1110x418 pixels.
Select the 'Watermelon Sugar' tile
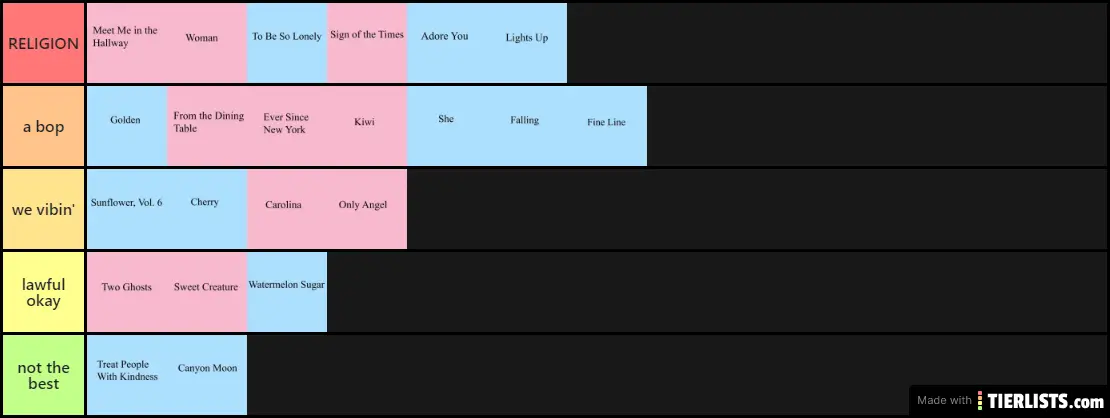tap(287, 291)
